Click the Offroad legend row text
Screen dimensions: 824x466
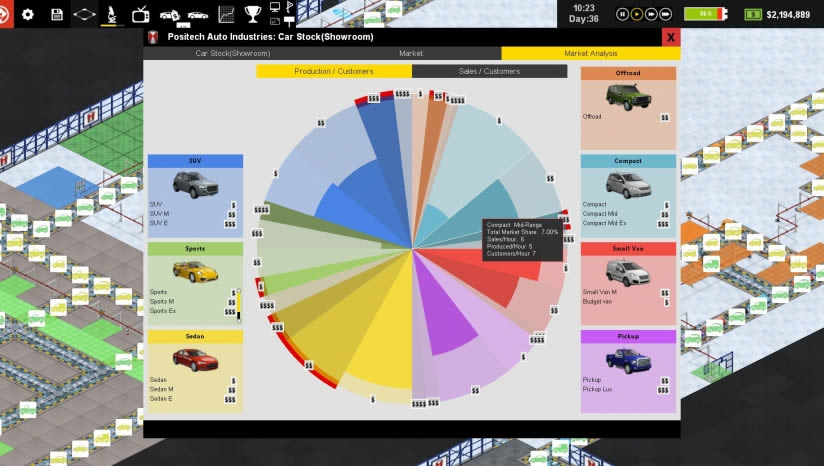pyautogui.click(x=592, y=117)
